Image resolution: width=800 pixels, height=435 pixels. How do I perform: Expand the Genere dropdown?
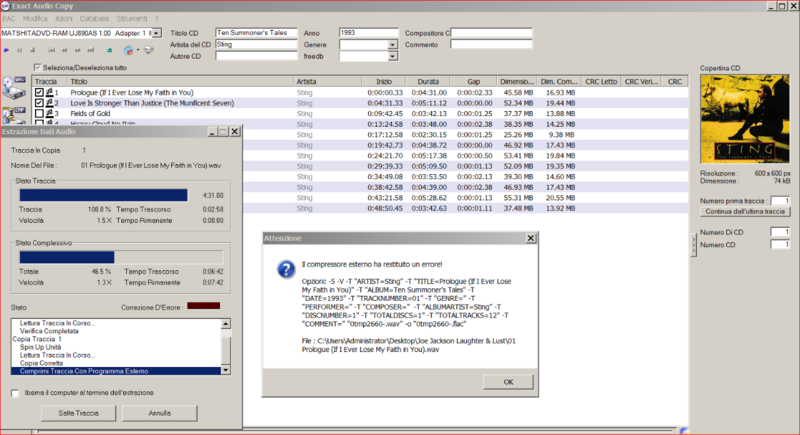click(394, 45)
